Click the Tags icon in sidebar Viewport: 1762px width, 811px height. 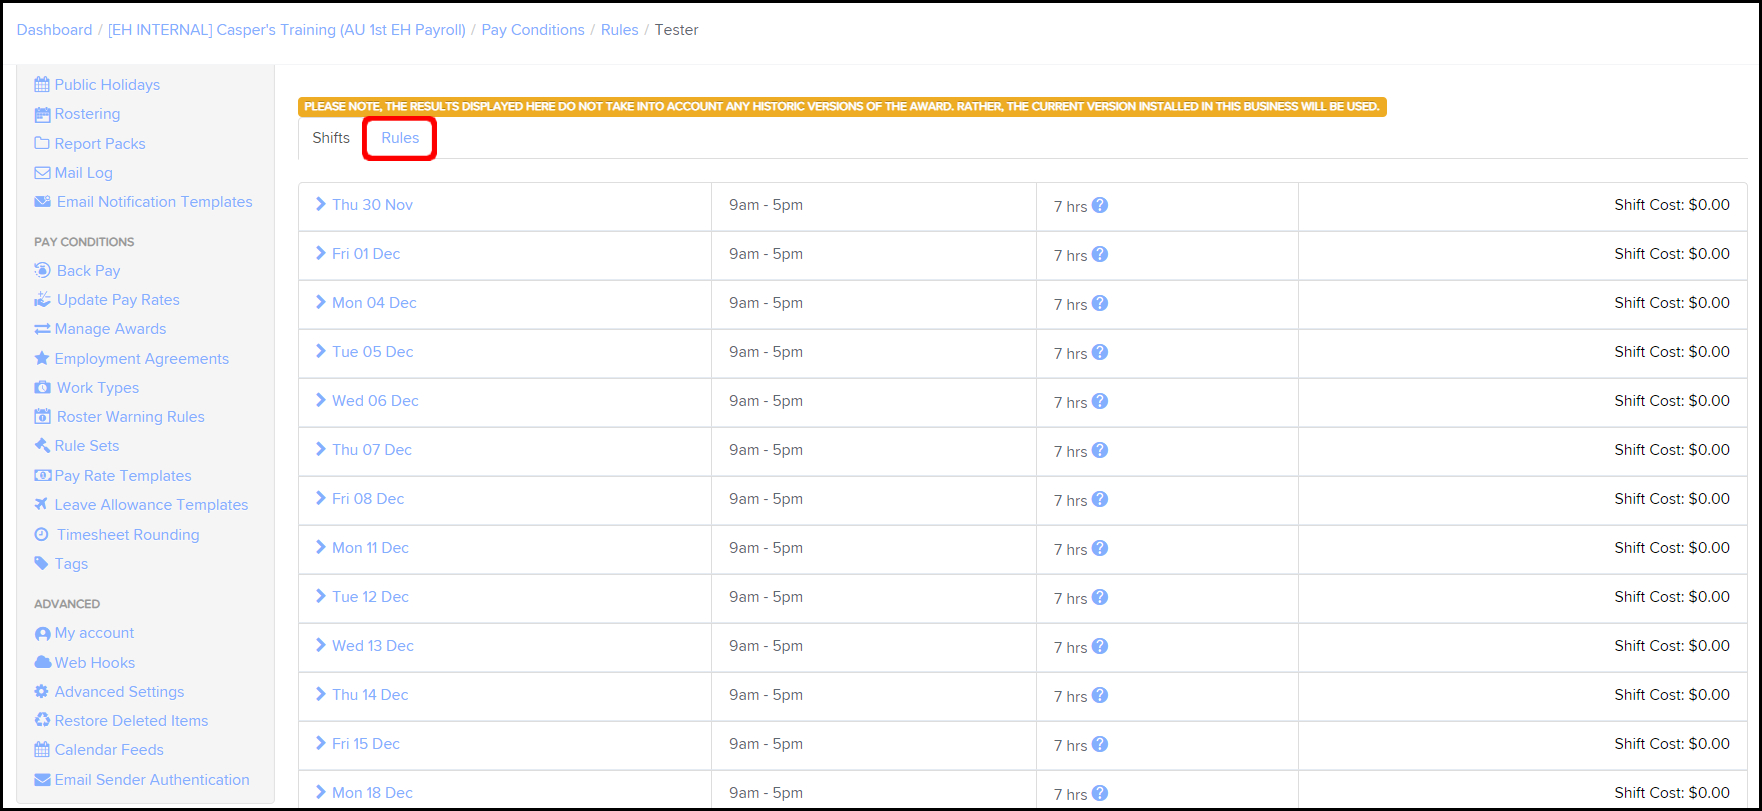[42, 563]
